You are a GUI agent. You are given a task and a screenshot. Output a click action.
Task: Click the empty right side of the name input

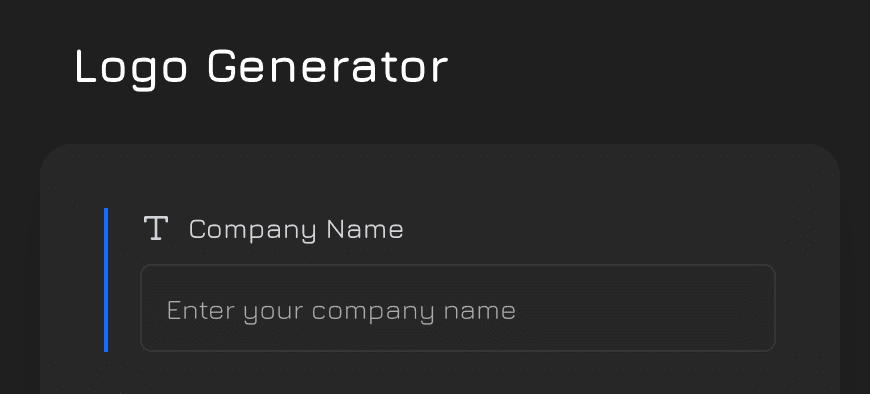point(644,309)
